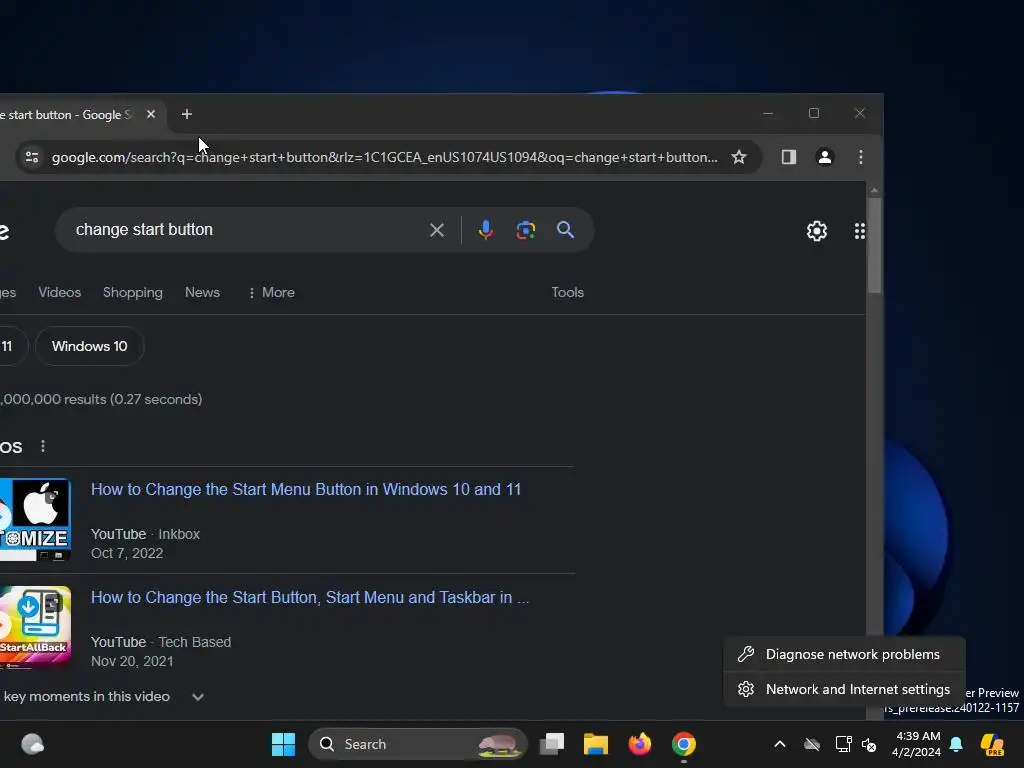Screen dimensions: 1024x768
Task: Click the page vertical scrollbar
Action: (874, 246)
